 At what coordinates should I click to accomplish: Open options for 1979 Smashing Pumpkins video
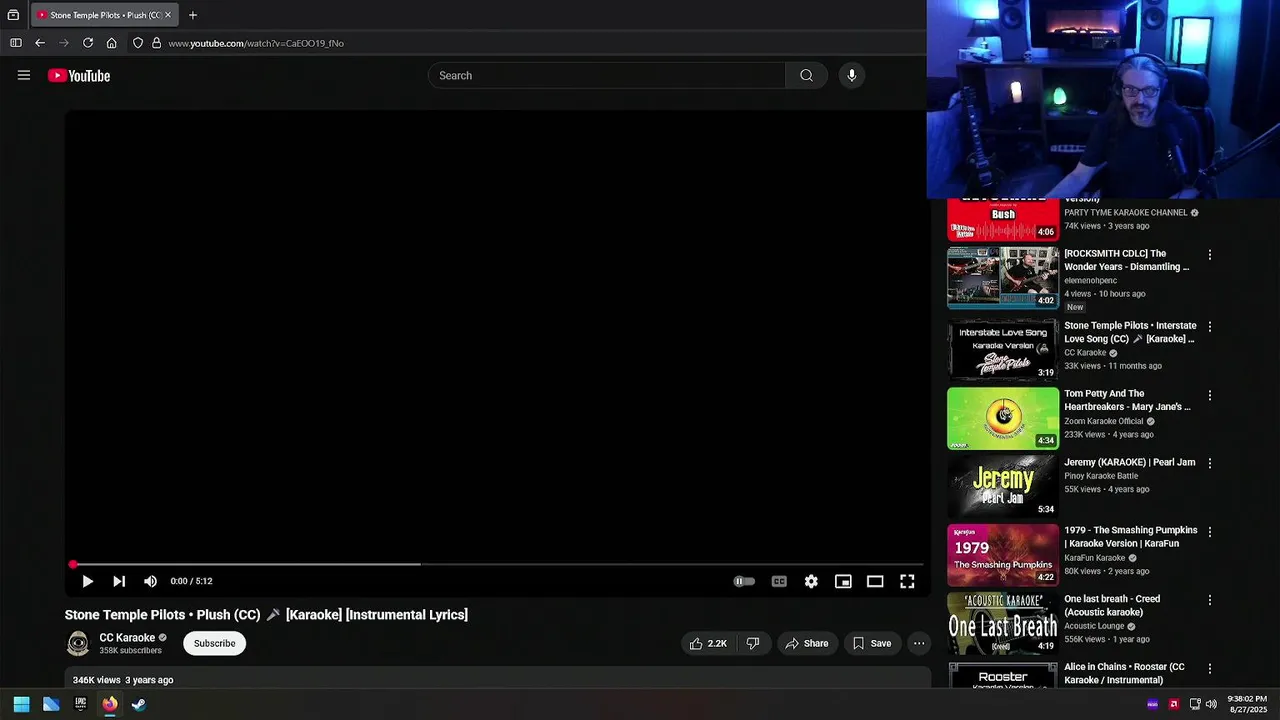(1210, 532)
